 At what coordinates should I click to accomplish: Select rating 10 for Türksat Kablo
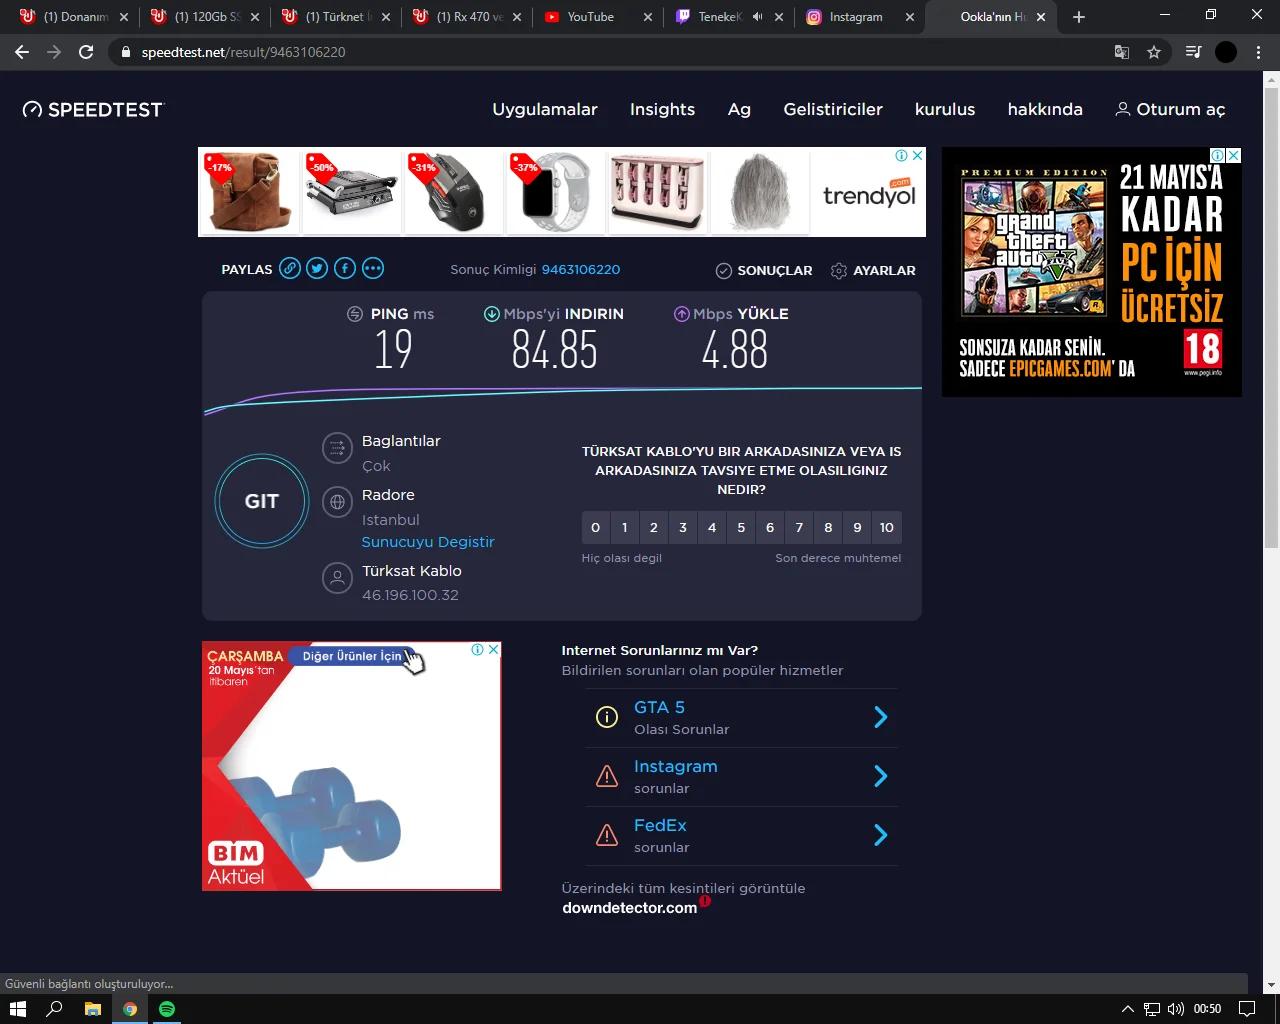(x=887, y=527)
